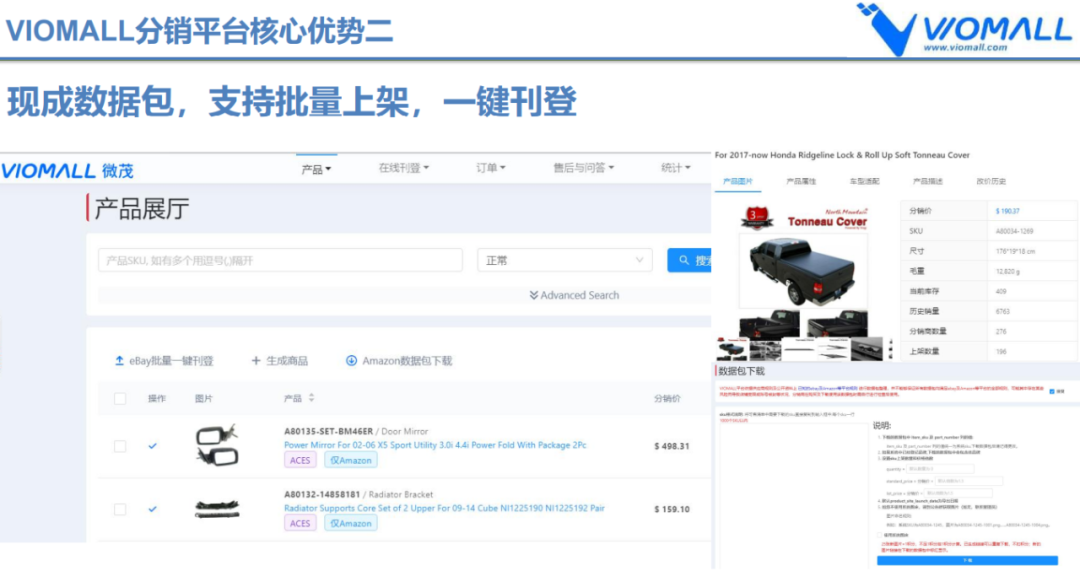Click the Amazon数据包下载 download icon
1080x582 pixels.
[x=351, y=361]
